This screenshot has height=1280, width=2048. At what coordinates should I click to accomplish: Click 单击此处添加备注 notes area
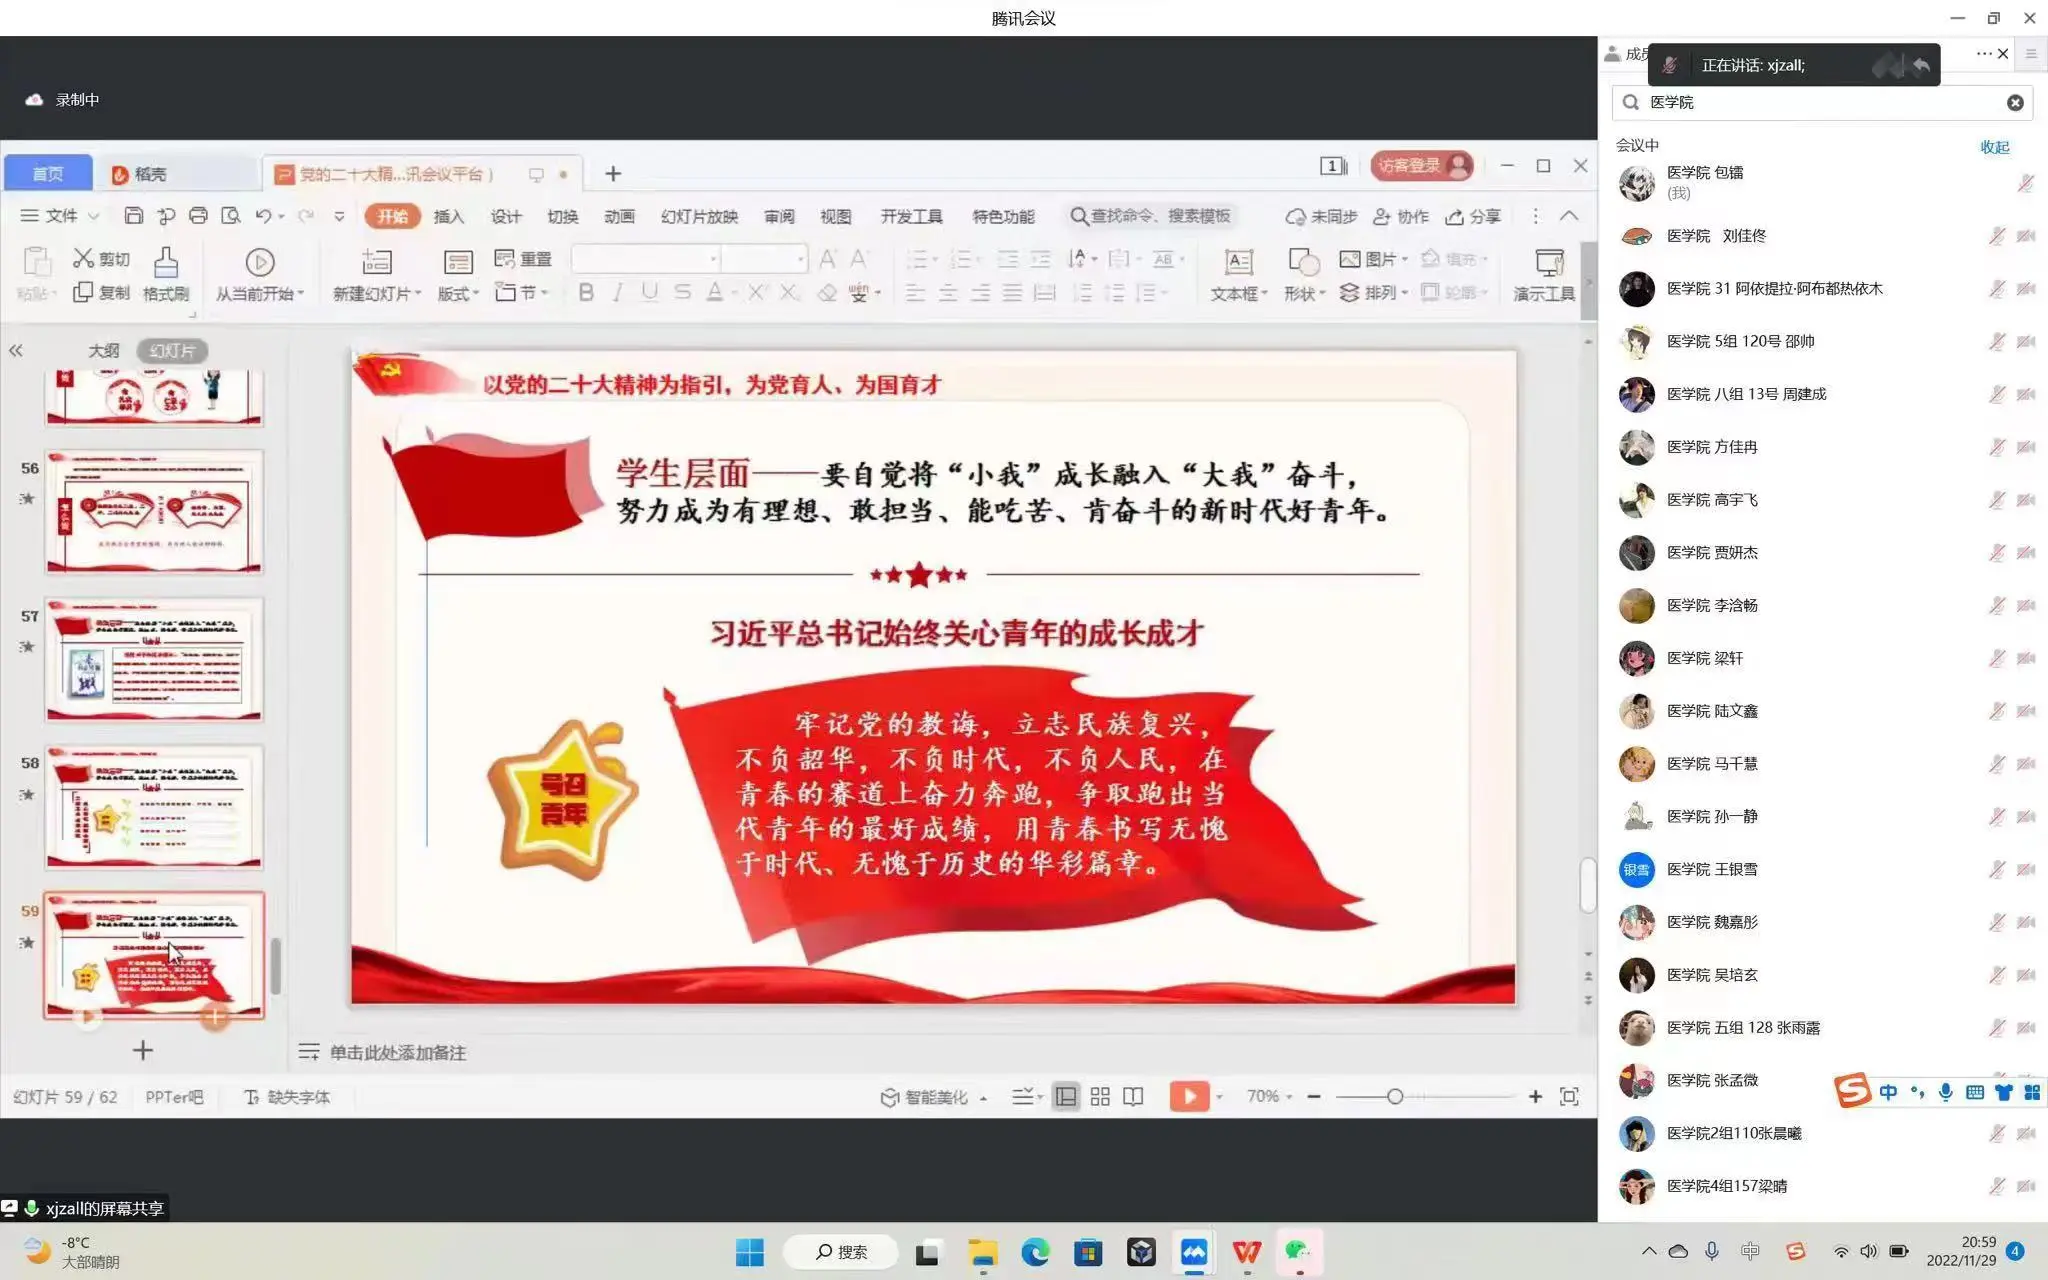398,1052
